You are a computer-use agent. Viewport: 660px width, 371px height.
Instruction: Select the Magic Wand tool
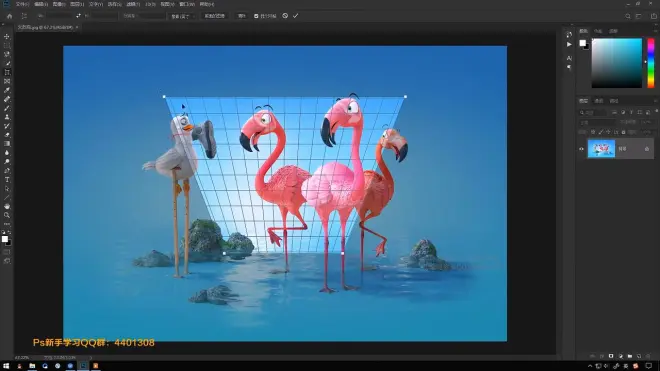tap(7, 63)
